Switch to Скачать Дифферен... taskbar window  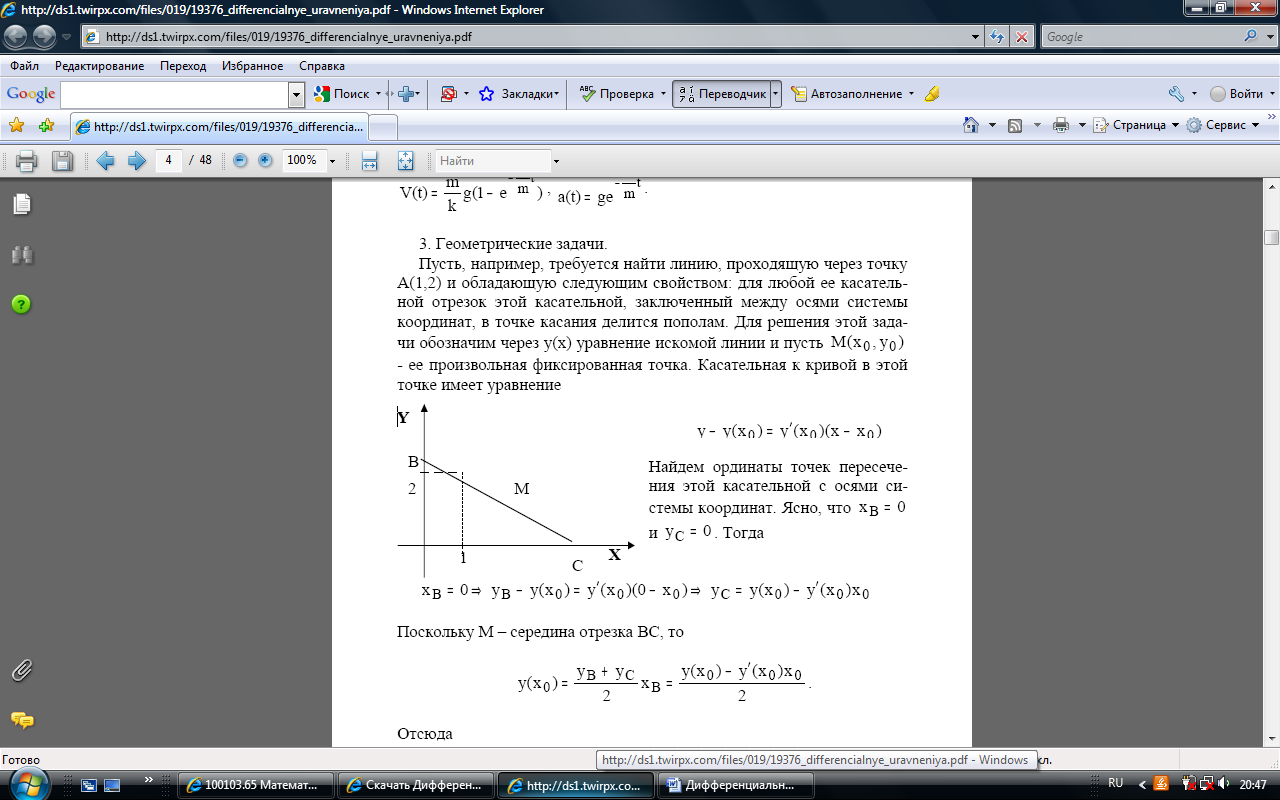coord(417,785)
